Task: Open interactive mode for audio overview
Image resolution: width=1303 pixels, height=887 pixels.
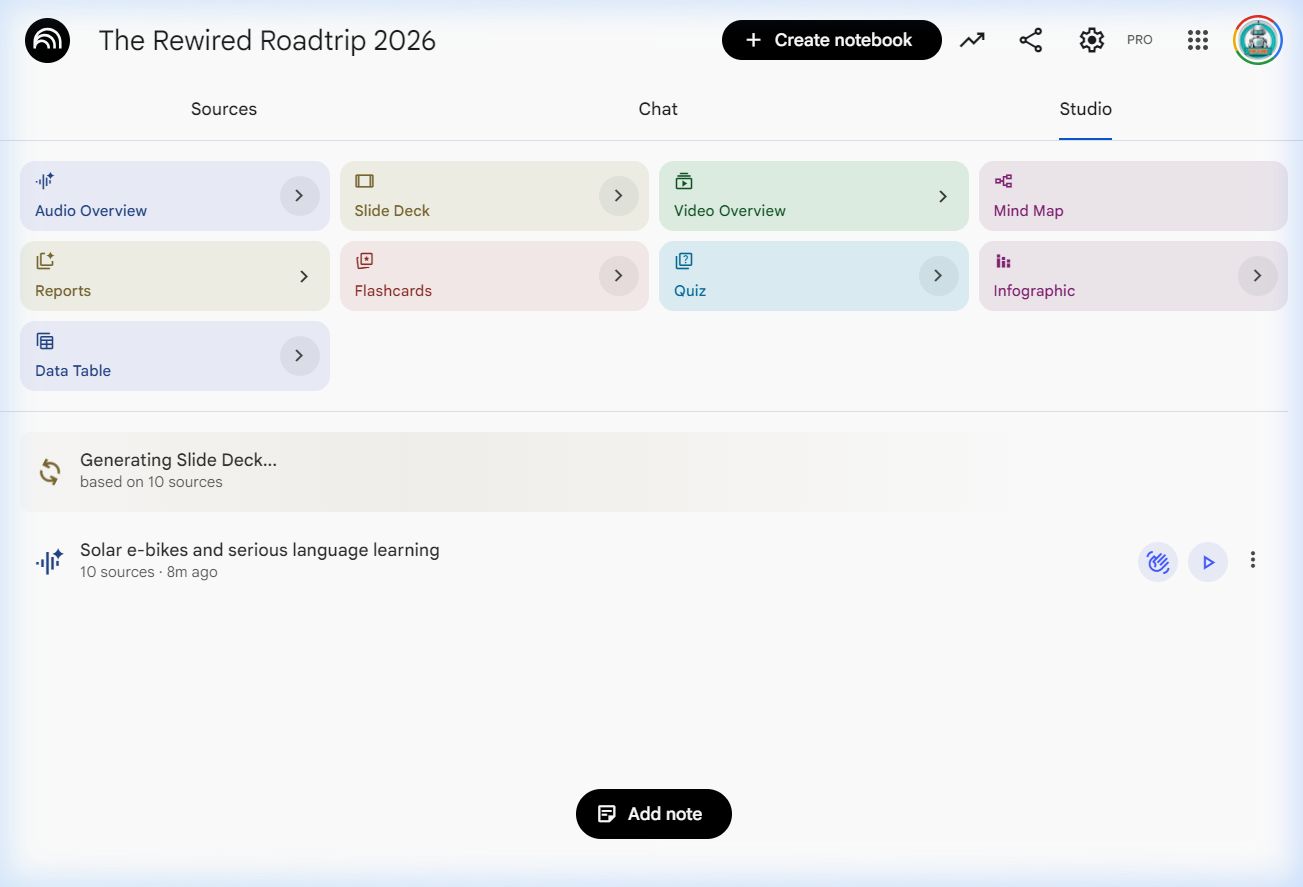Action: 1157,562
